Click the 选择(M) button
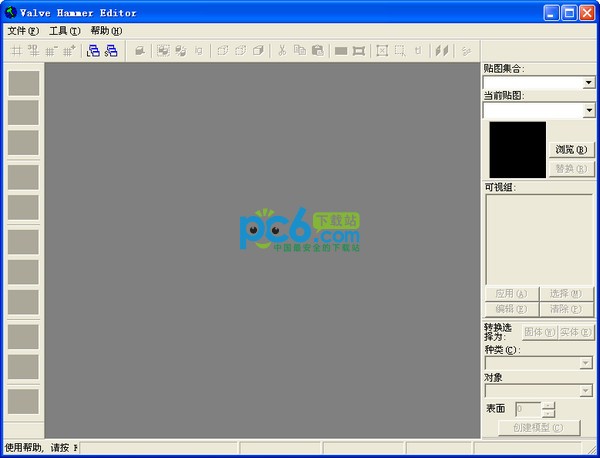Image resolution: width=600 pixels, height=458 pixels. coord(566,294)
